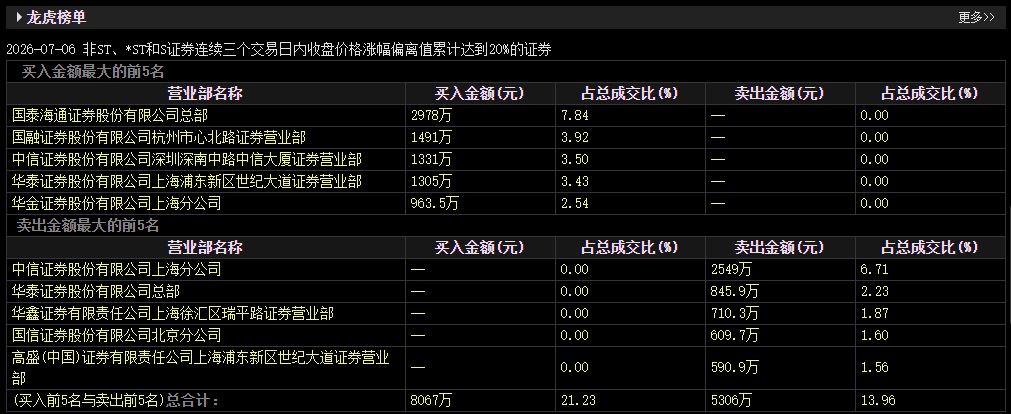
Task: Select 中信证券 深圳深南中路中信大厦证券营业部 name
Action: click(186, 159)
